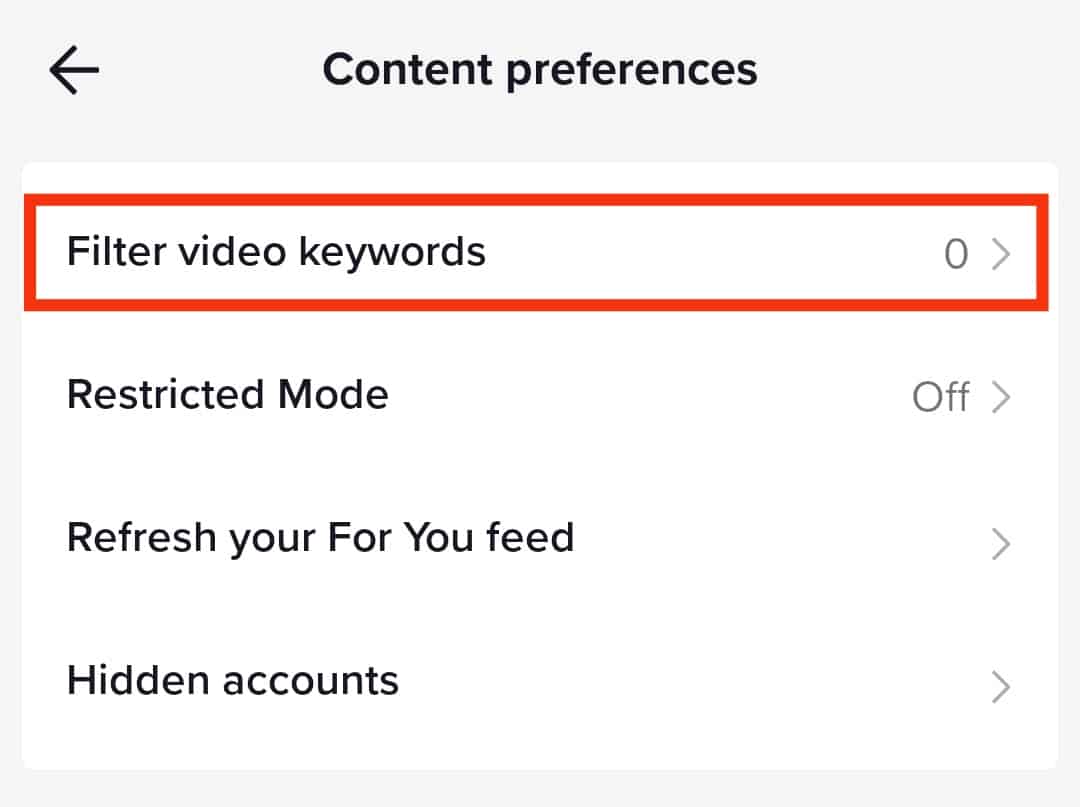This screenshot has height=807, width=1080.
Task: Select Refresh your For You feed
Action: (x=320, y=538)
